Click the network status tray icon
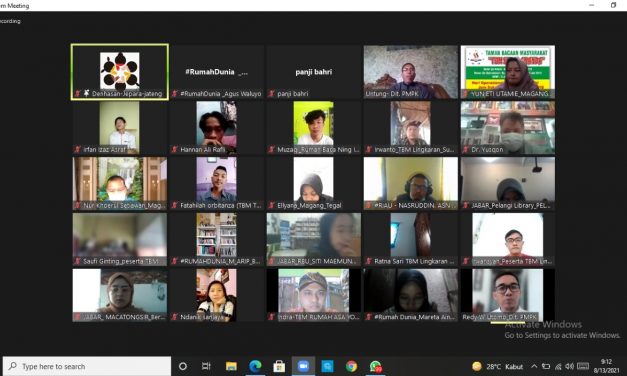The height and width of the screenshot is (376, 627). (x=558, y=366)
